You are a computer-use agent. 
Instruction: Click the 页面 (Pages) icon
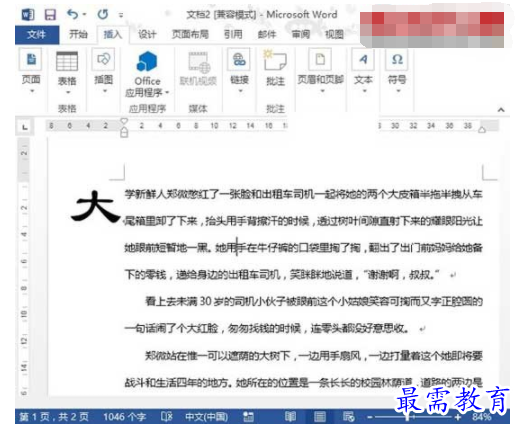[x=31, y=59]
